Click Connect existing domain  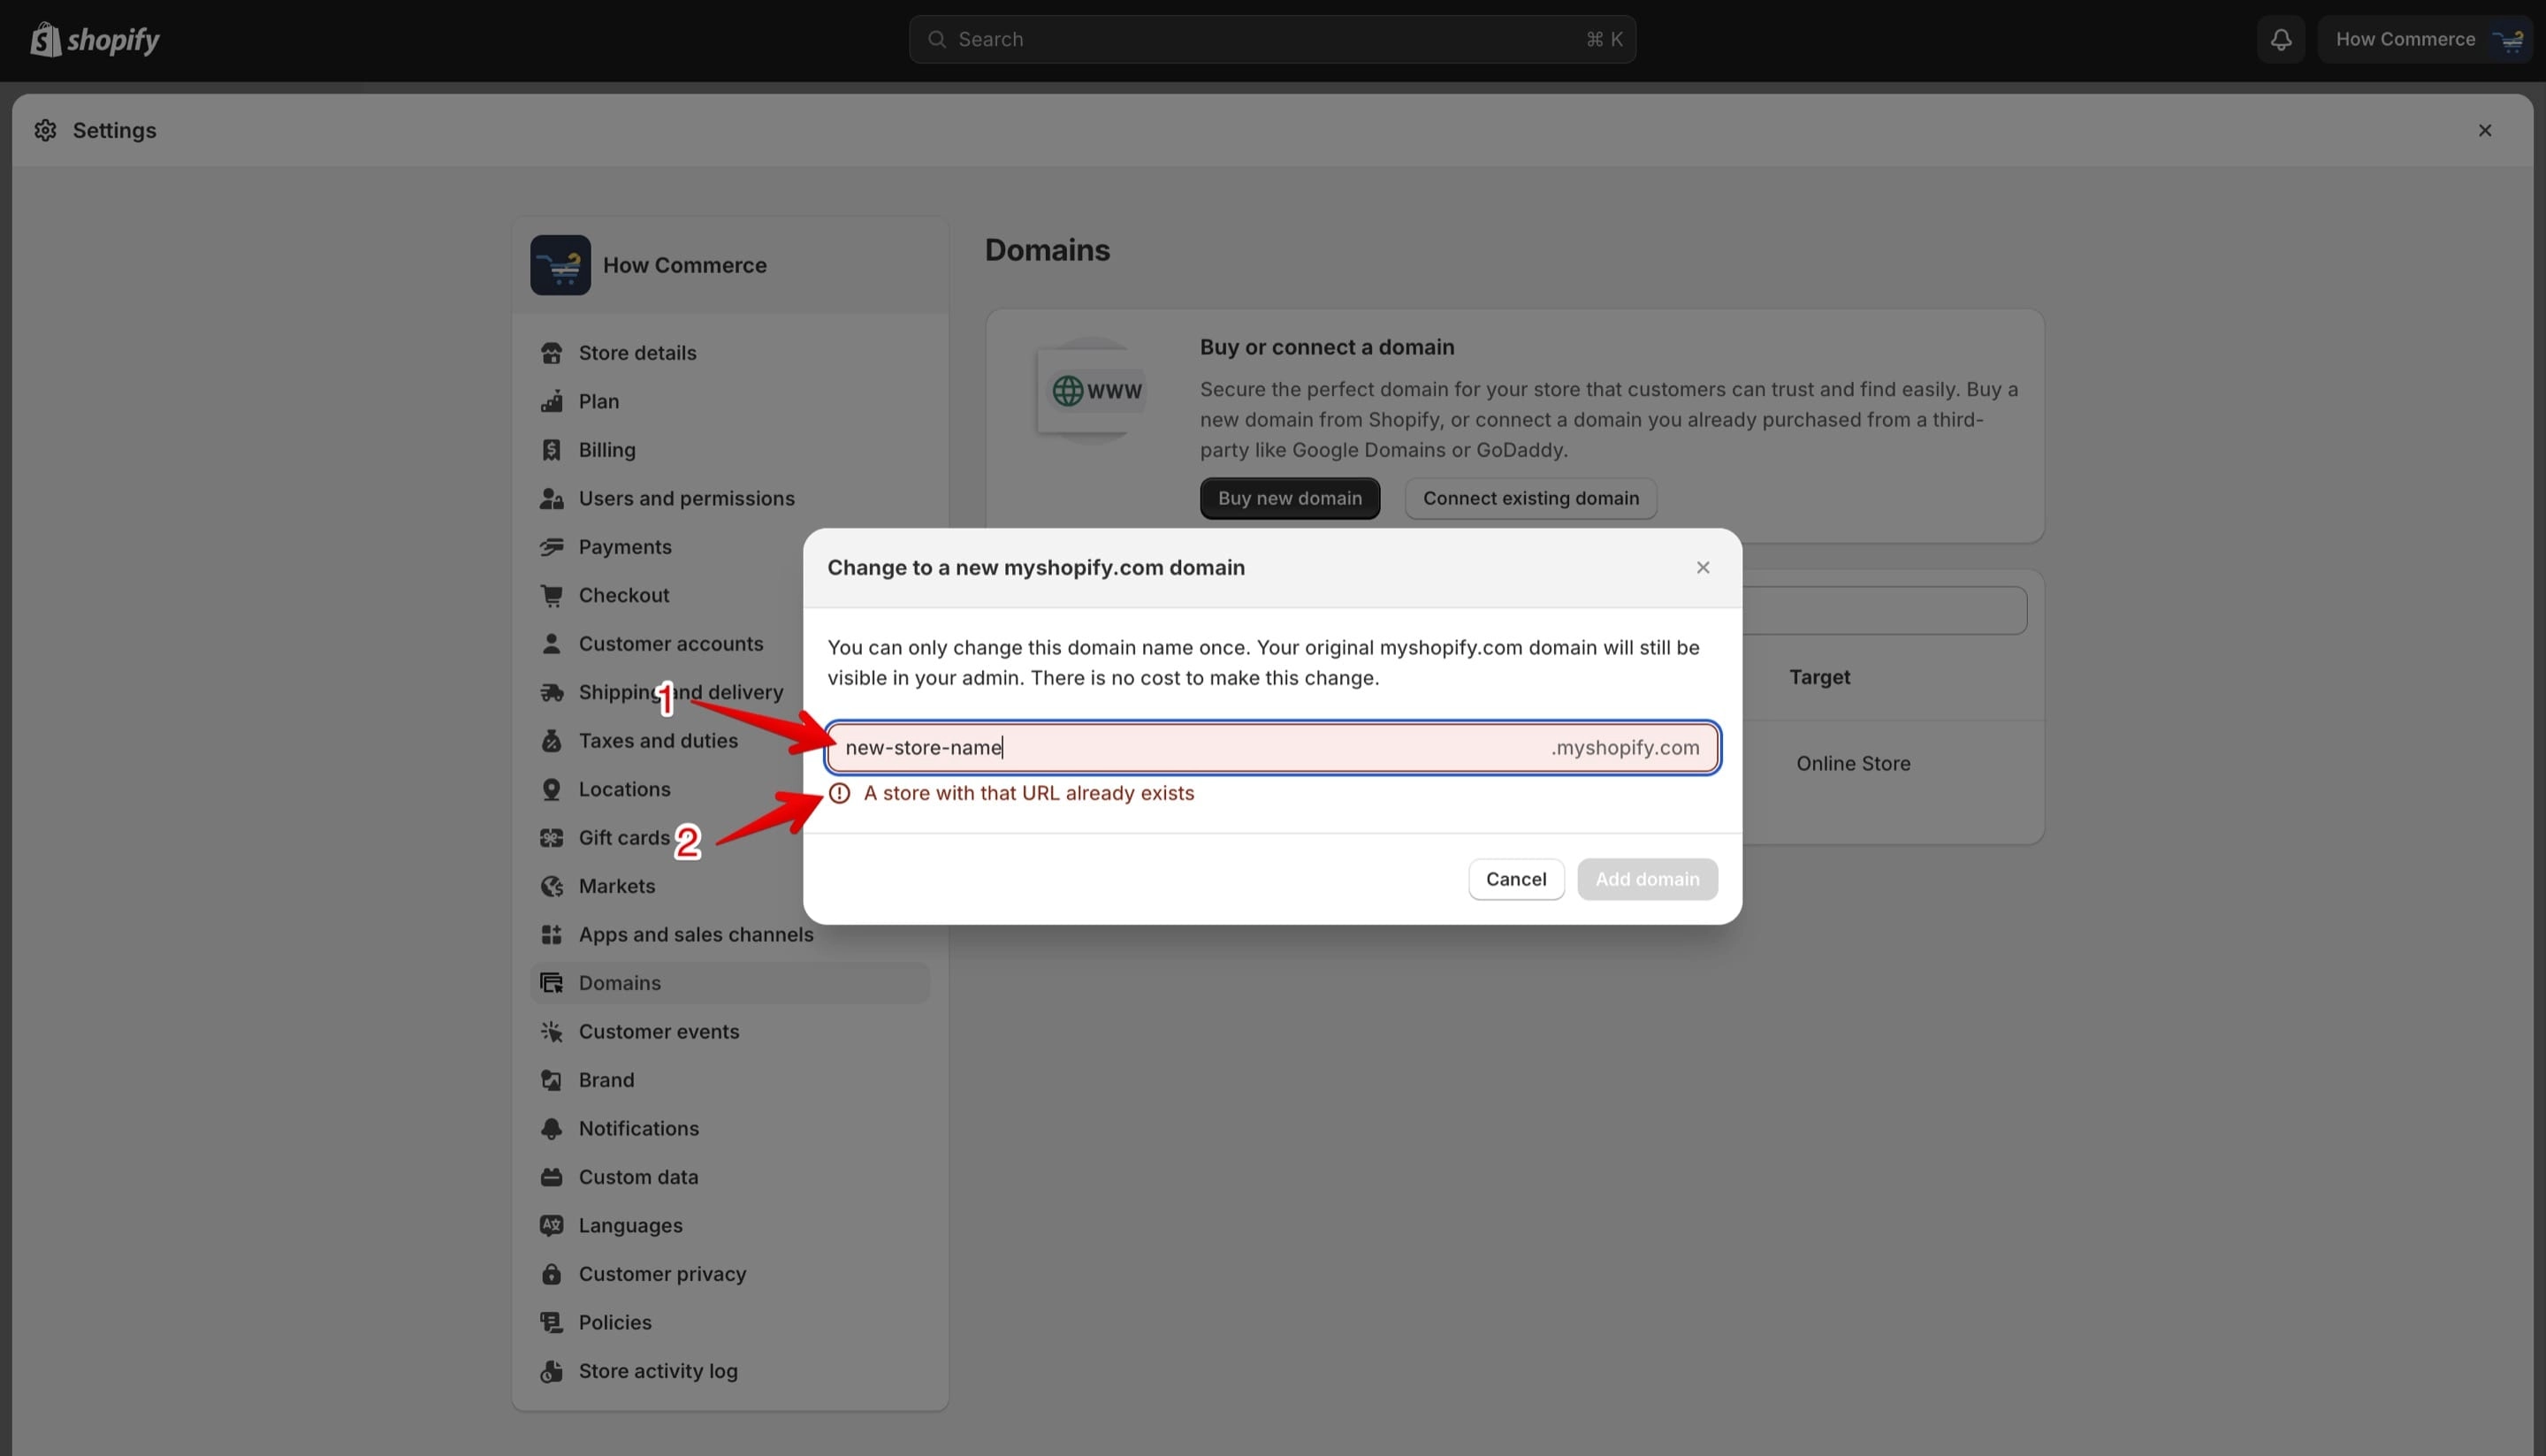click(x=1531, y=498)
